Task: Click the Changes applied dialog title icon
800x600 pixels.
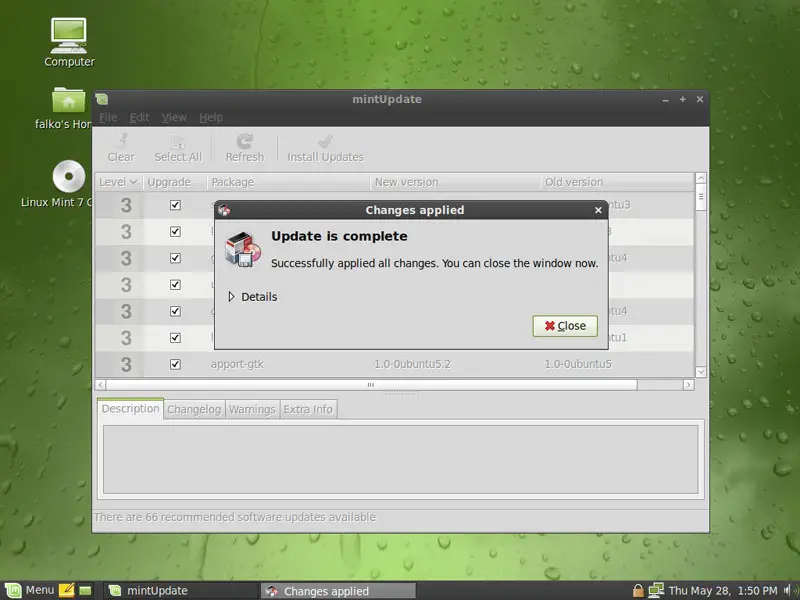Action: (x=224, y=210)
